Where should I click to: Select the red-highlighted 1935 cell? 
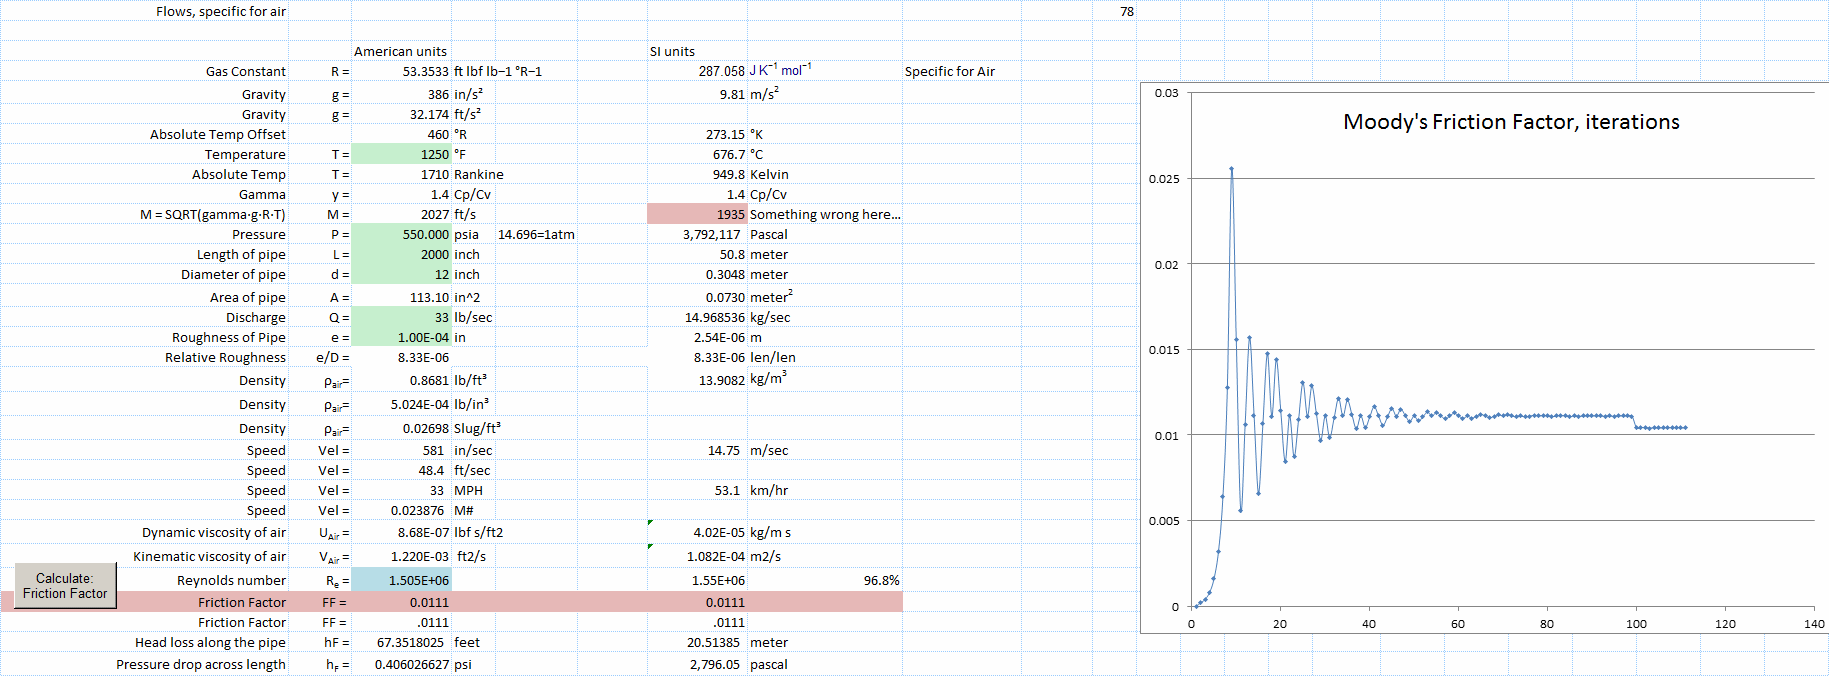697,214
